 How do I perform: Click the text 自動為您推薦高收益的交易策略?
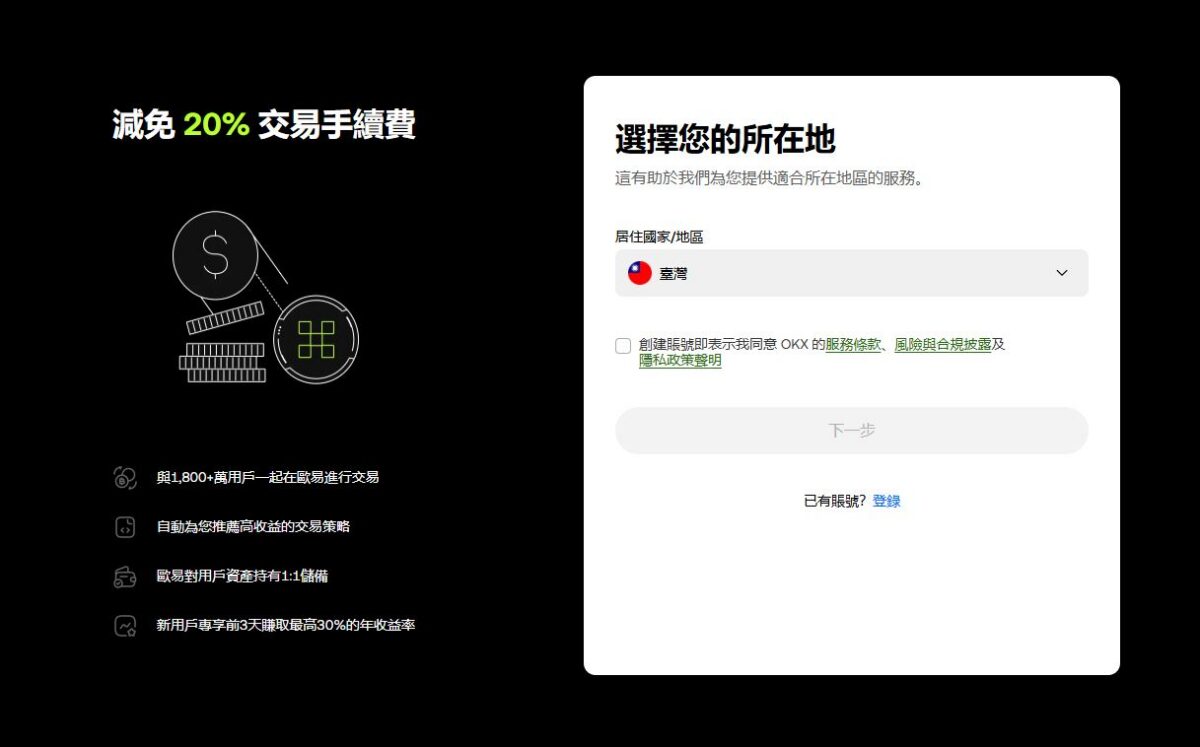pyautogui.click(x=253, y=527)
